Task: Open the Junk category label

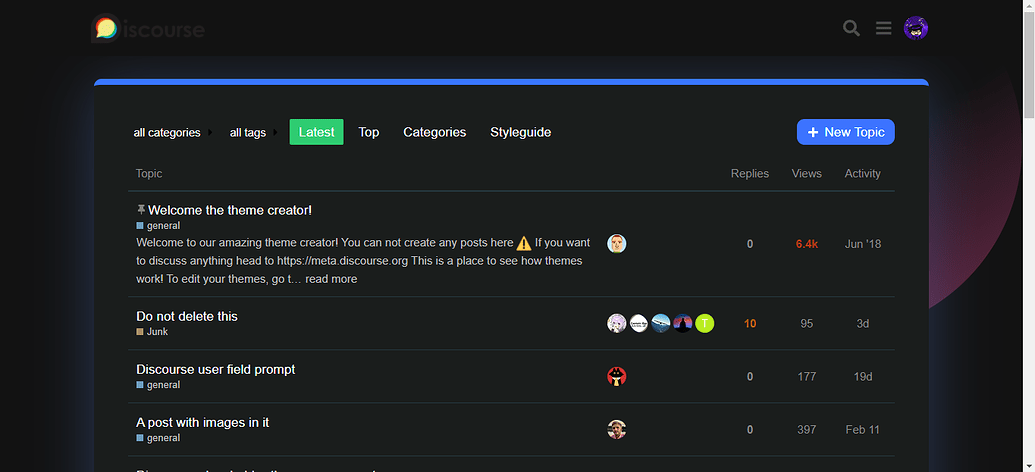Action: (157, 332)
